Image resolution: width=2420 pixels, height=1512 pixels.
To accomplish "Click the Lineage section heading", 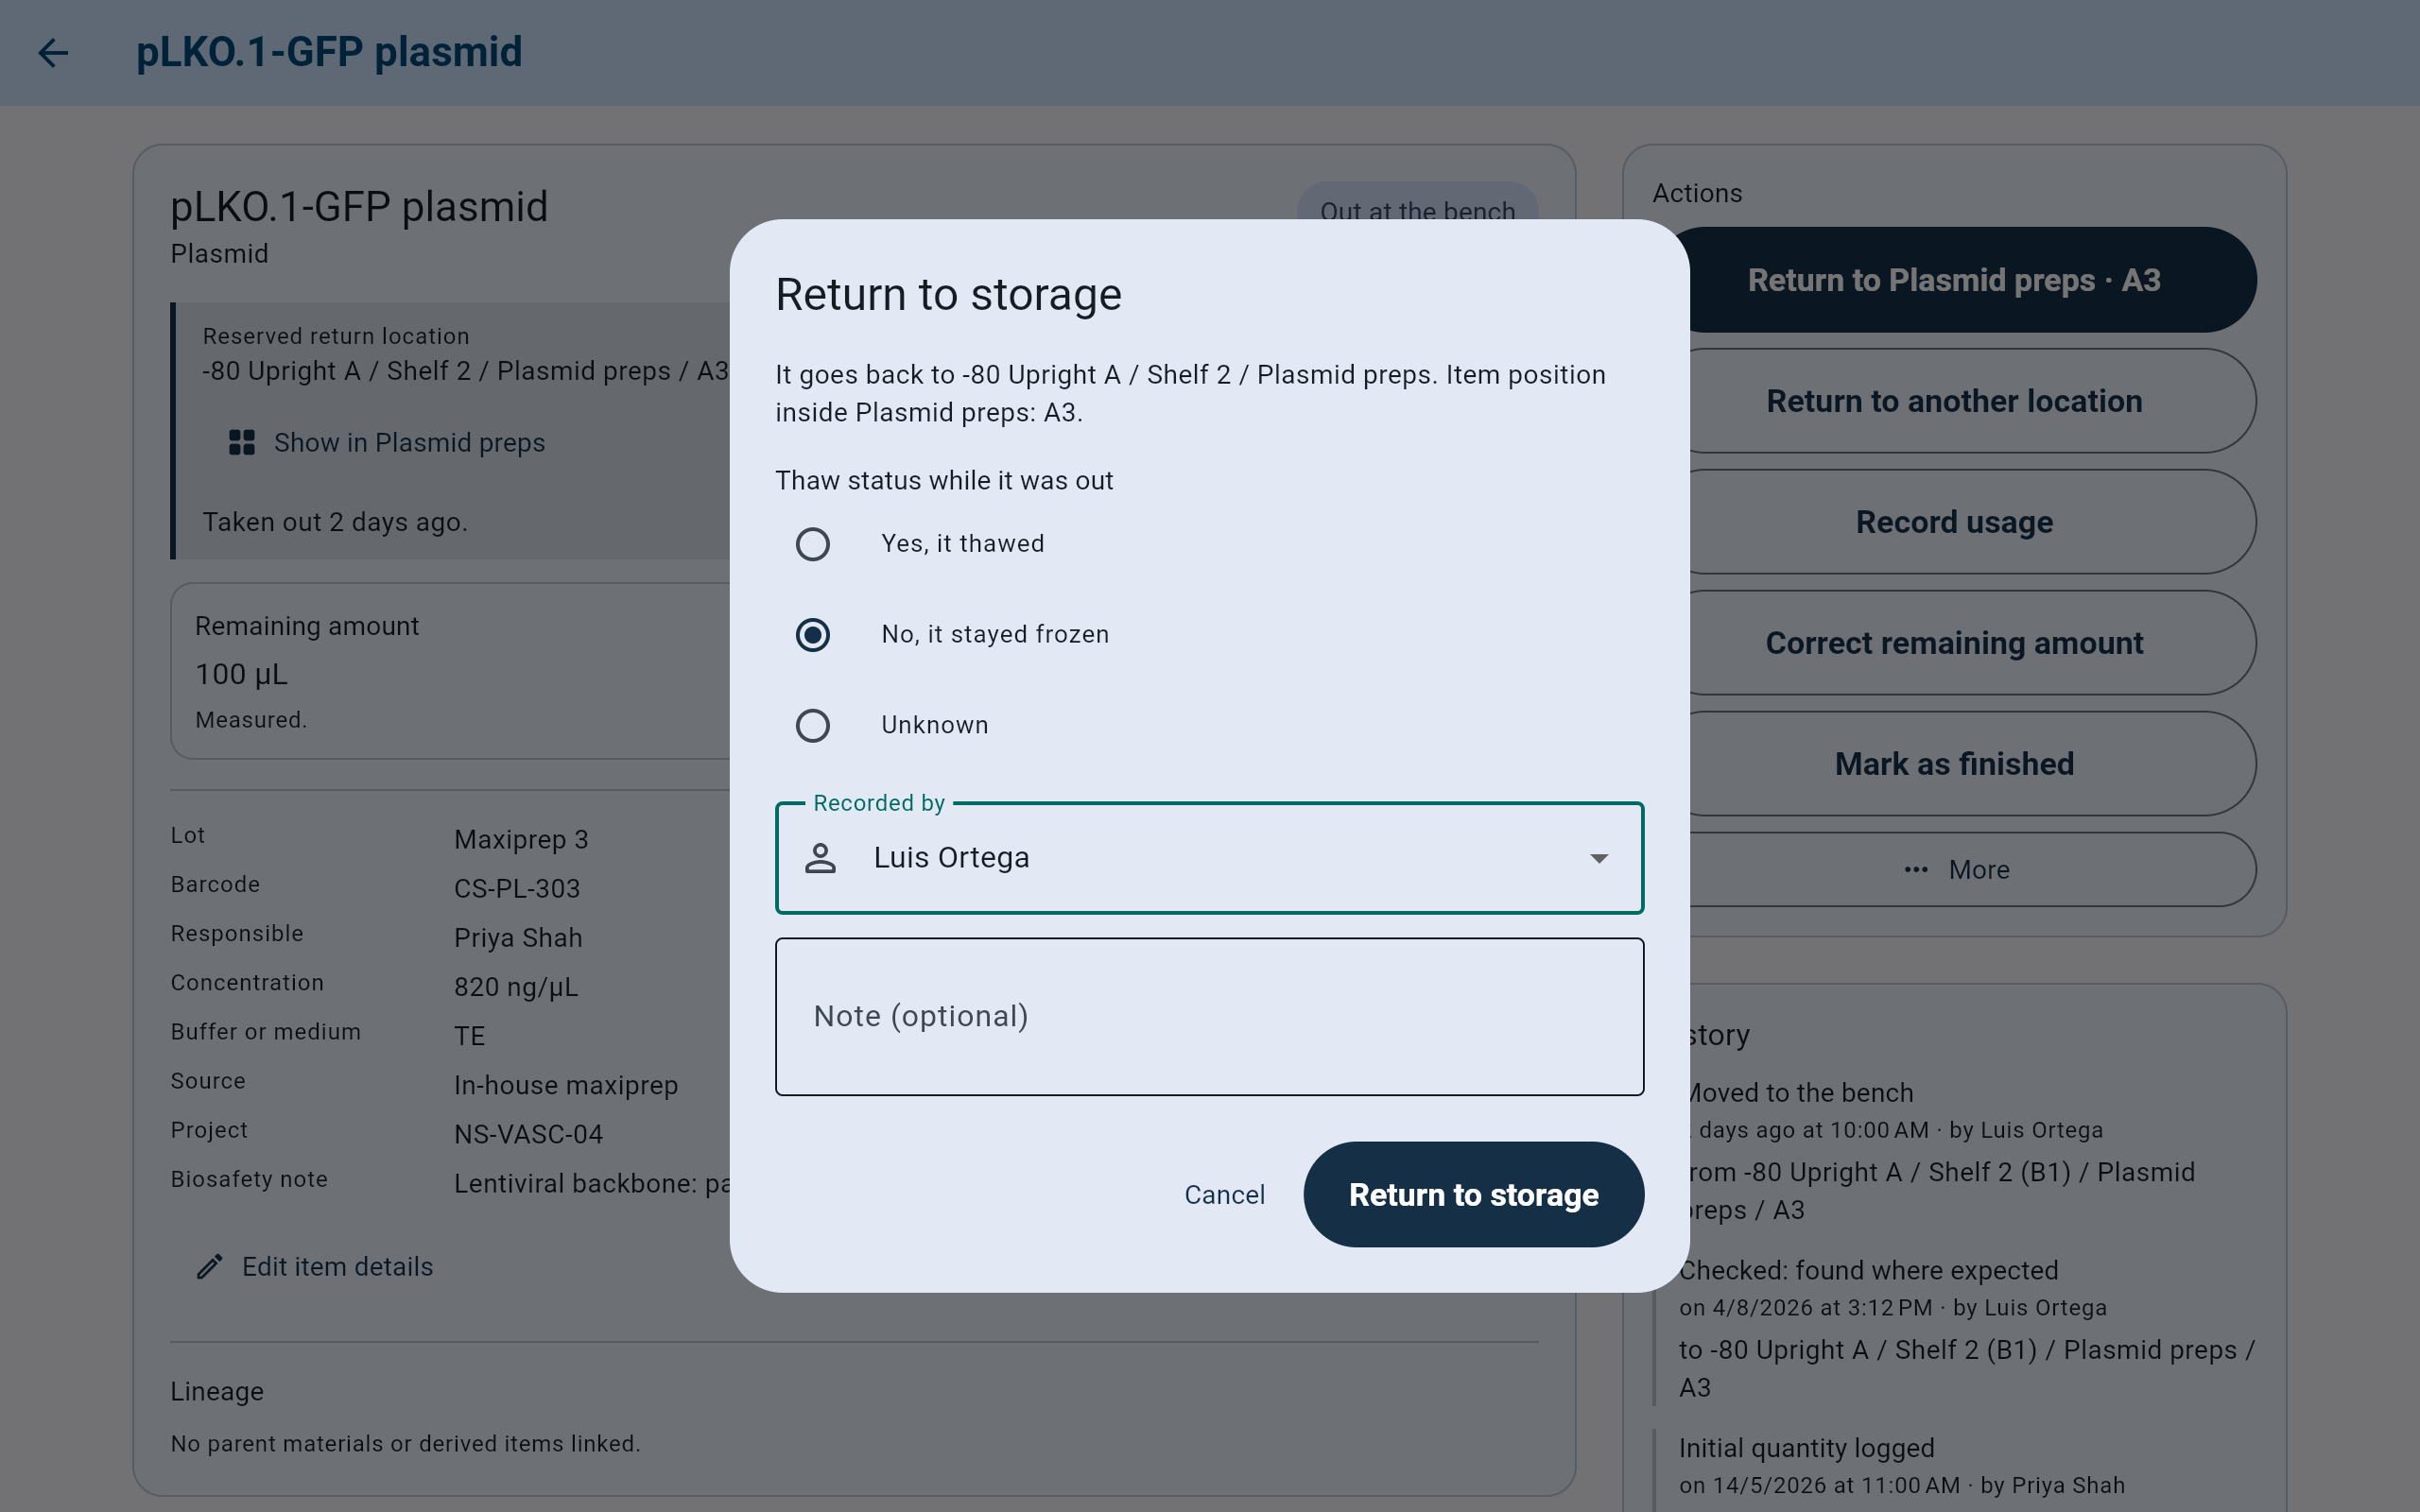I will (217, 1391).
